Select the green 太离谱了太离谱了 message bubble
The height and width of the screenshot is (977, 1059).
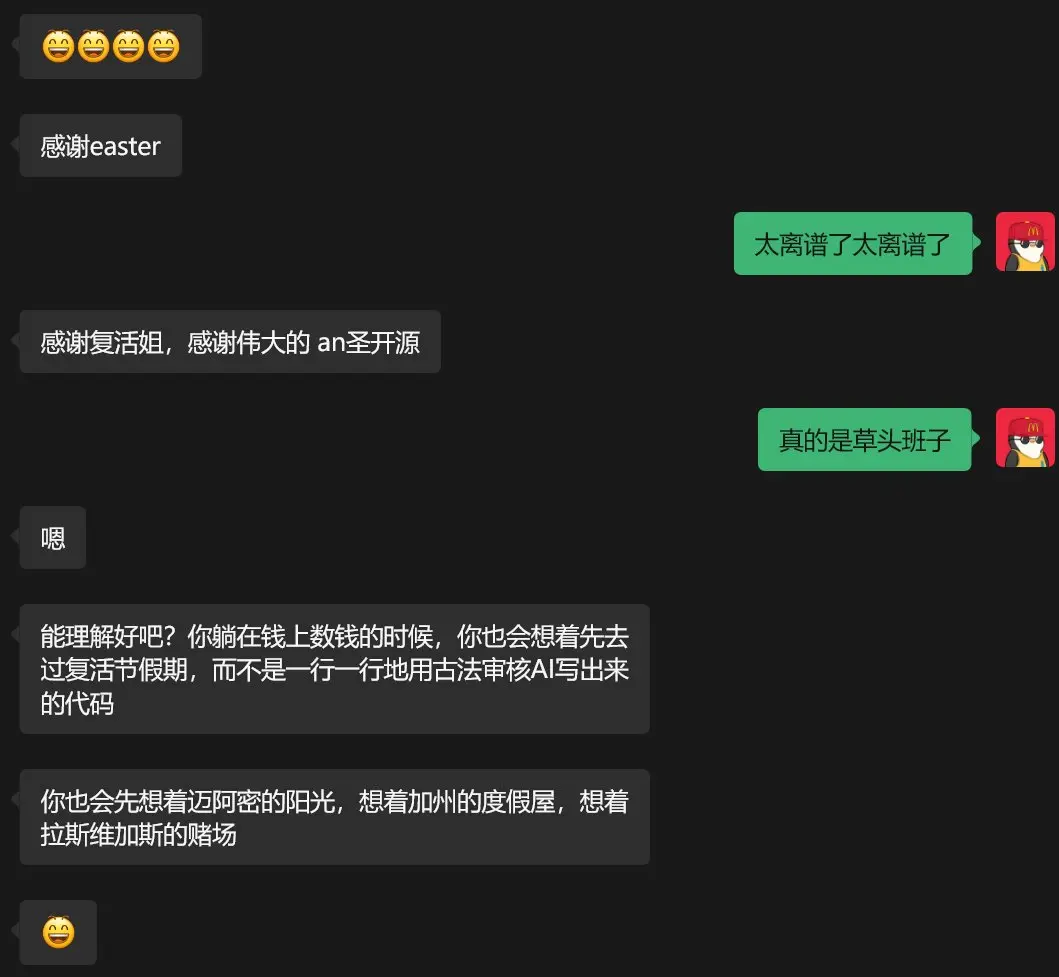coord(853,244)
